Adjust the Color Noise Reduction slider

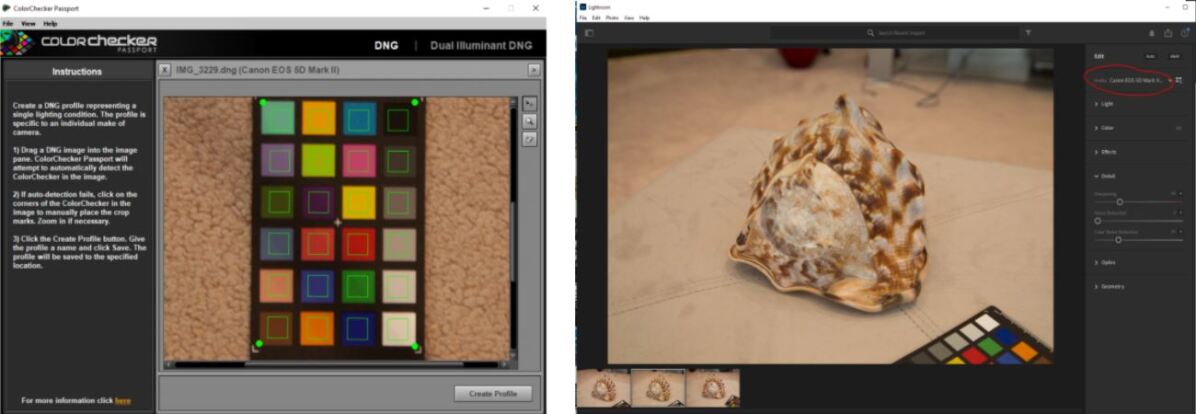[1118, 239]
